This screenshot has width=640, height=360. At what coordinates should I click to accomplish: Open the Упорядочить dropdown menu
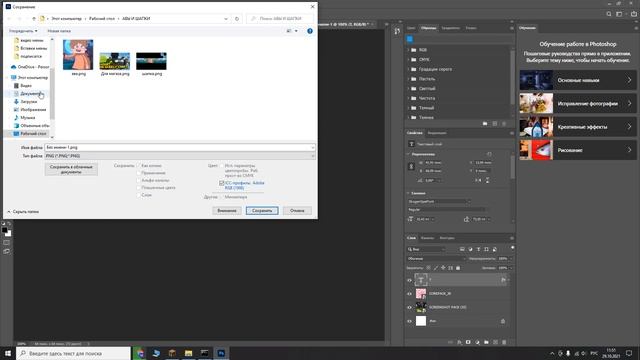(23, 31)
